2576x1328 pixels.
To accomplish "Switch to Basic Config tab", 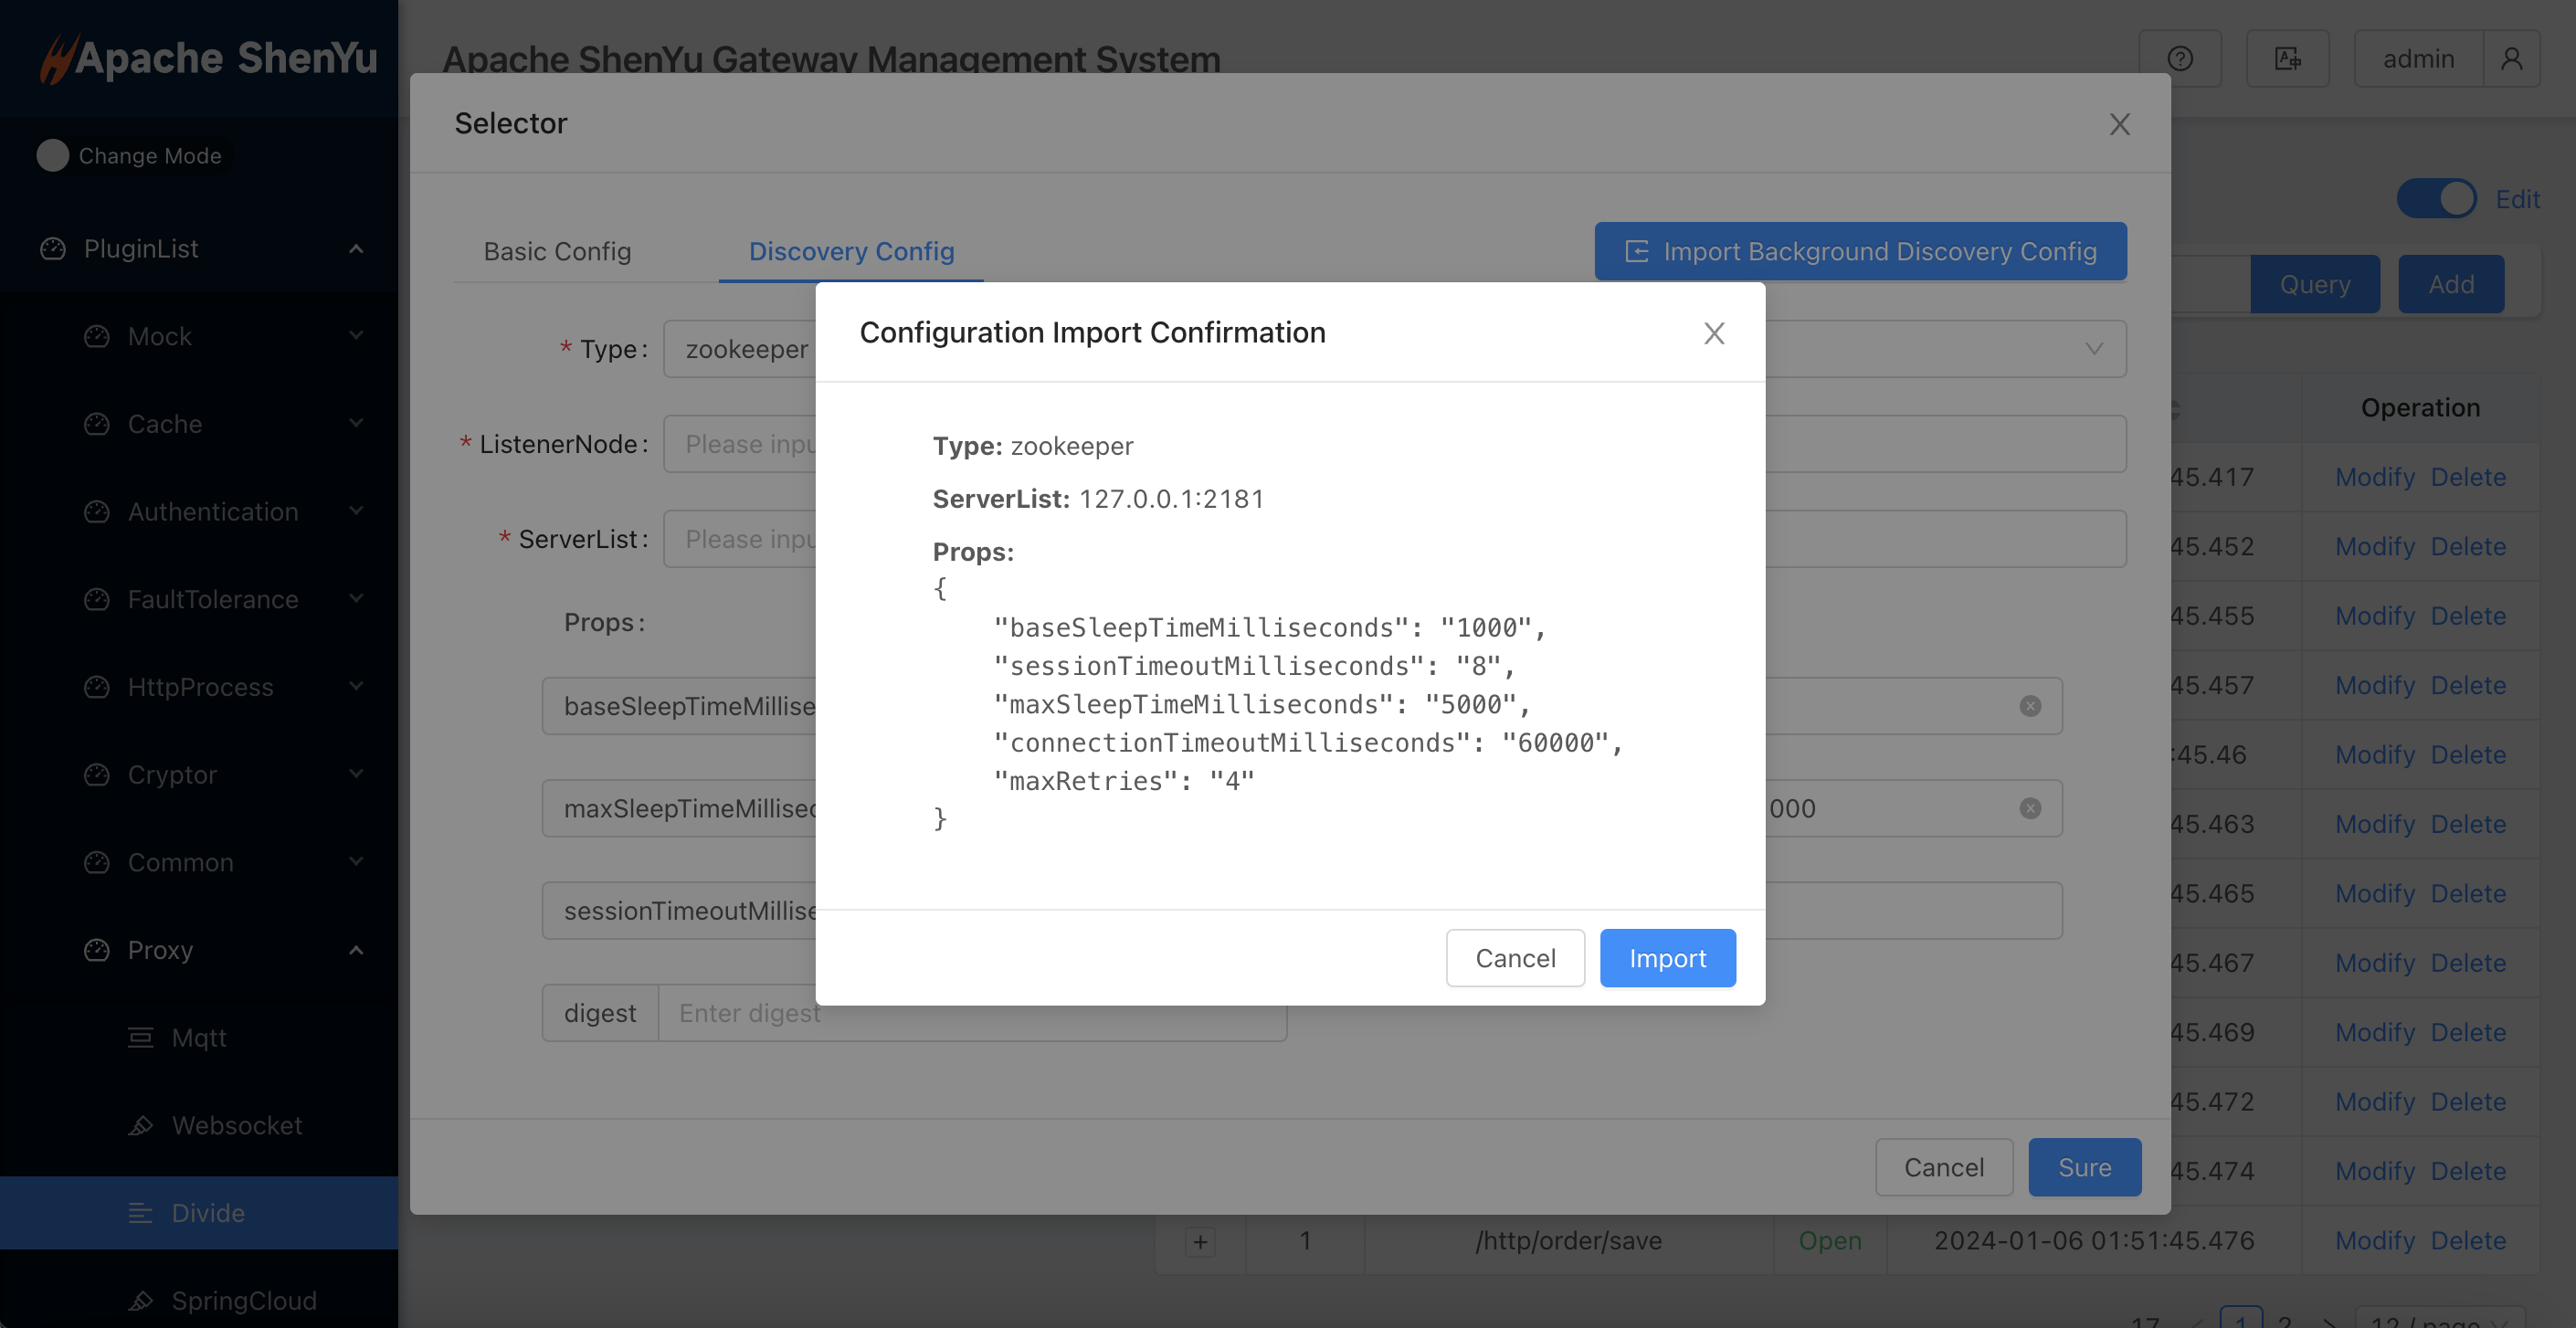I will pyautogui.click(x=557, y=249).
